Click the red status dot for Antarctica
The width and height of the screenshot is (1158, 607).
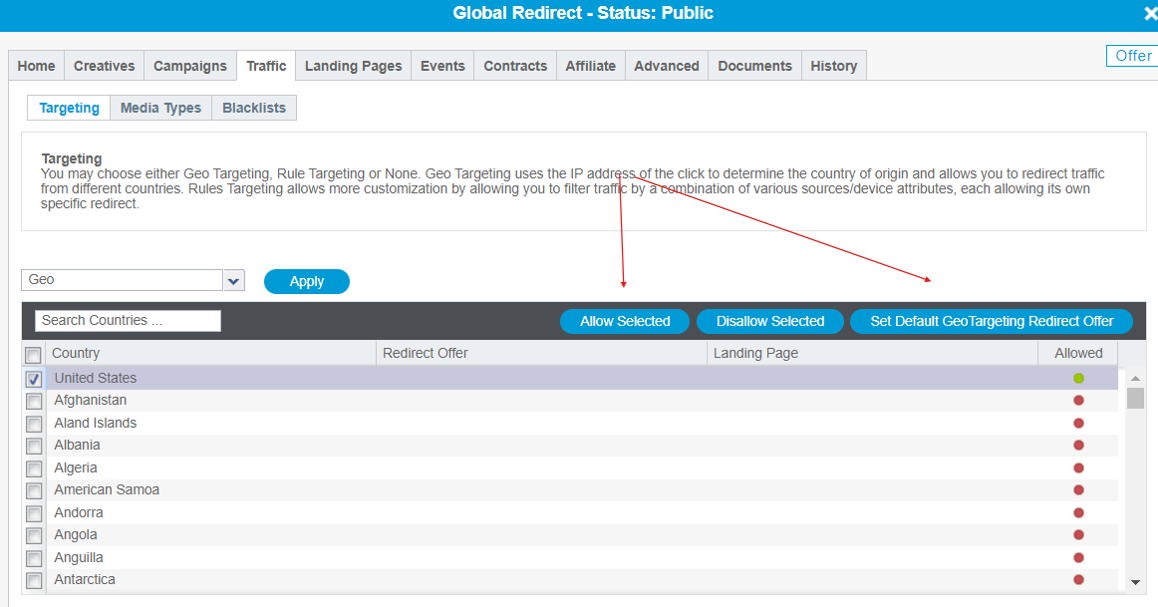point(1078,580)
